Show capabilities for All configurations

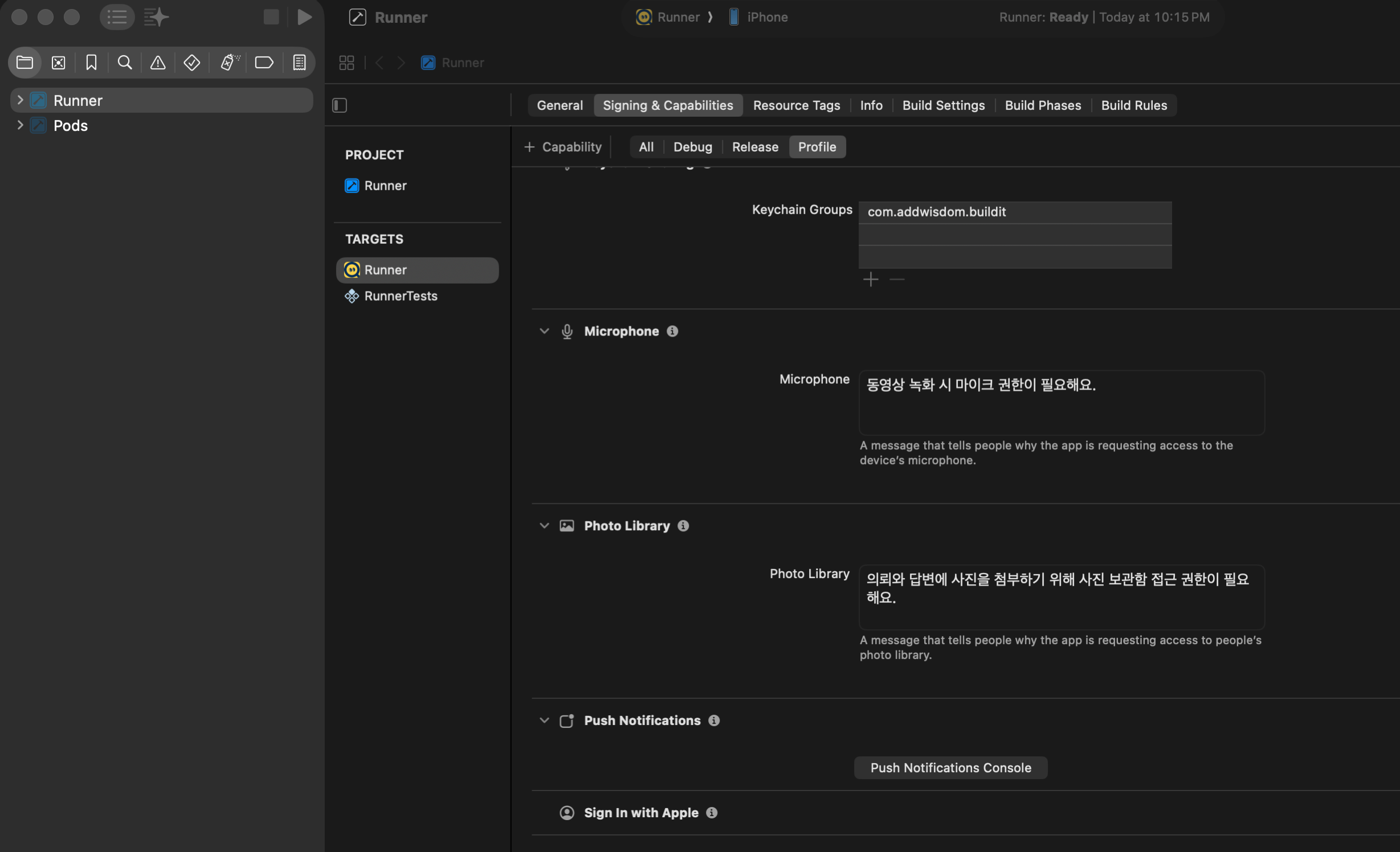tap(646, 147)
